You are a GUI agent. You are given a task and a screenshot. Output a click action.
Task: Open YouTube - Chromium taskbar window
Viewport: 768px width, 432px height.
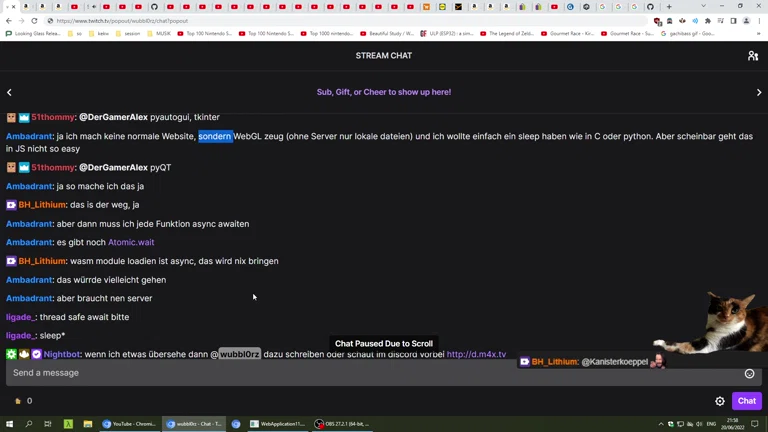pyautogui.click(x=128, y=424)
